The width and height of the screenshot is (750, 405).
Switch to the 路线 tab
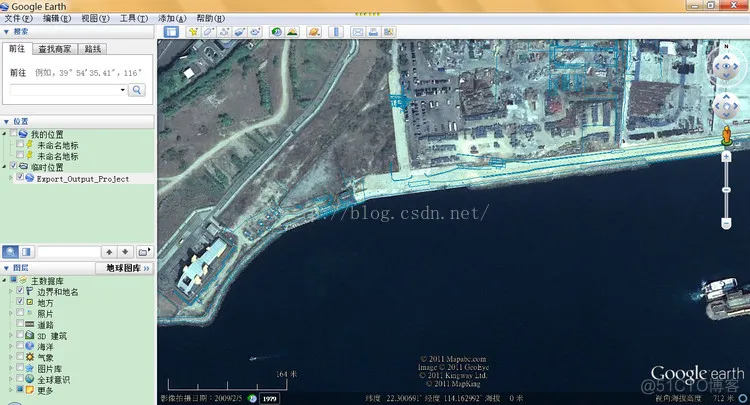tap(93, 49)
